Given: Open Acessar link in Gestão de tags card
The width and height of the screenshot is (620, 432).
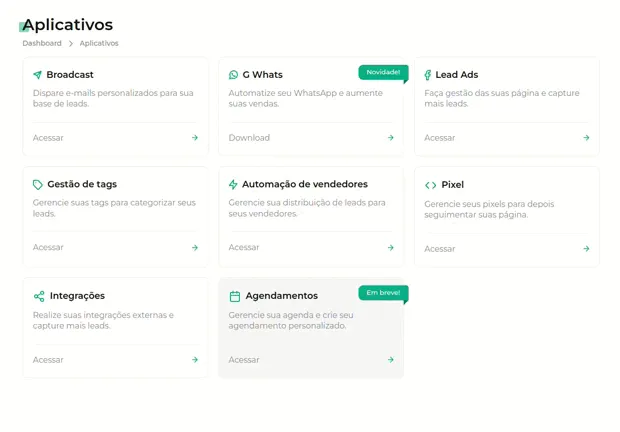Looking at the screenshot, I should (48, 247).
